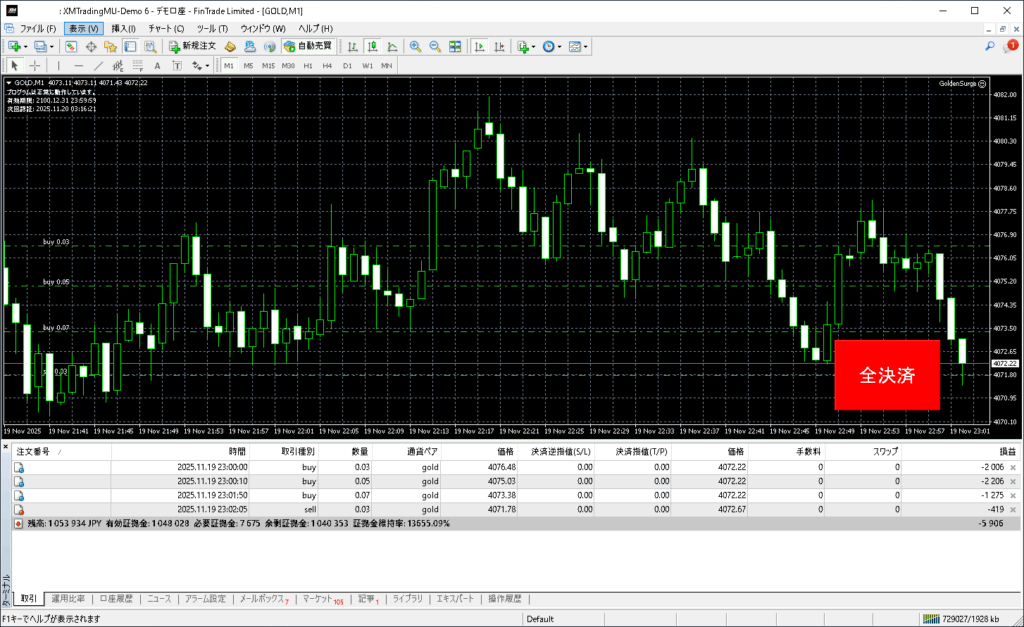Expand the periodicity clock dropdown
Screen dimensions: 1024x627
[x=561, y=46]
